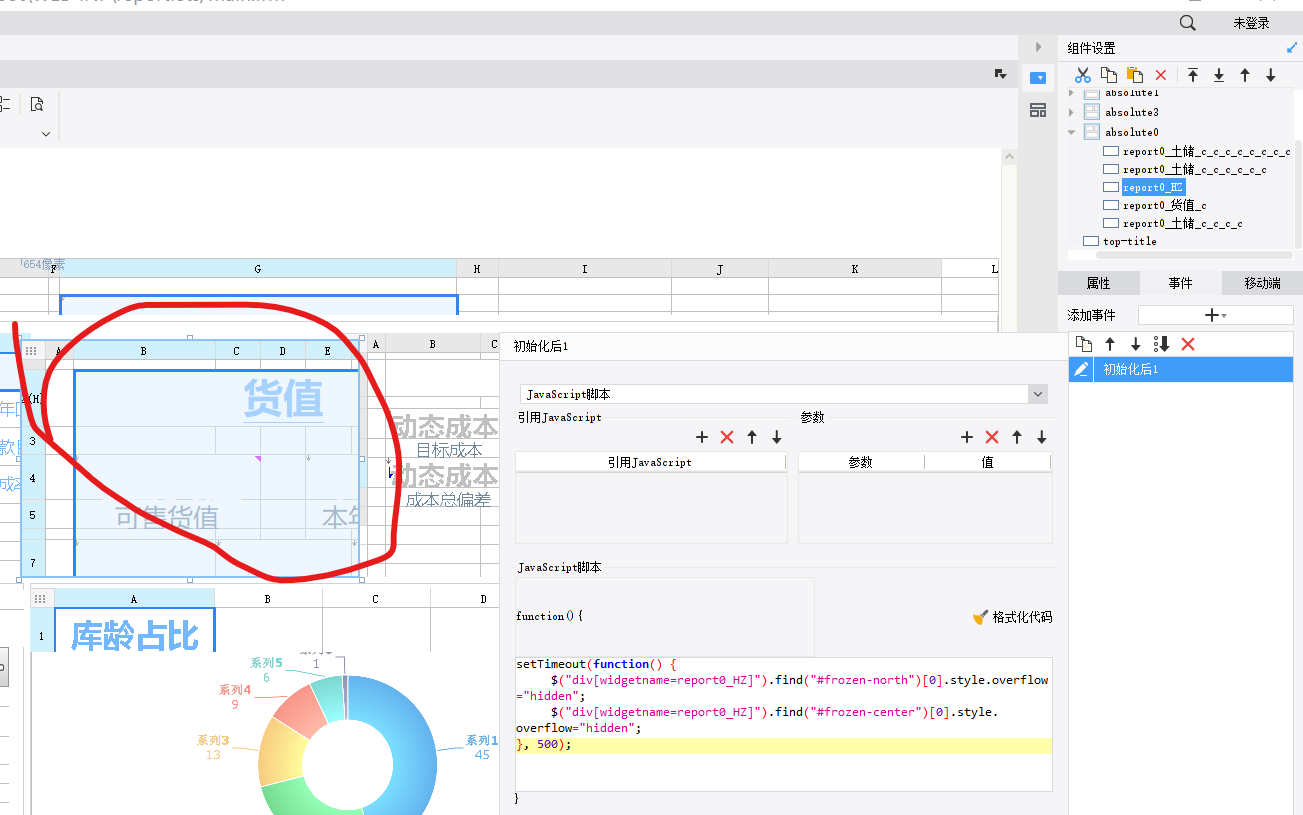Select the top-title tree item

(1129, 241)
